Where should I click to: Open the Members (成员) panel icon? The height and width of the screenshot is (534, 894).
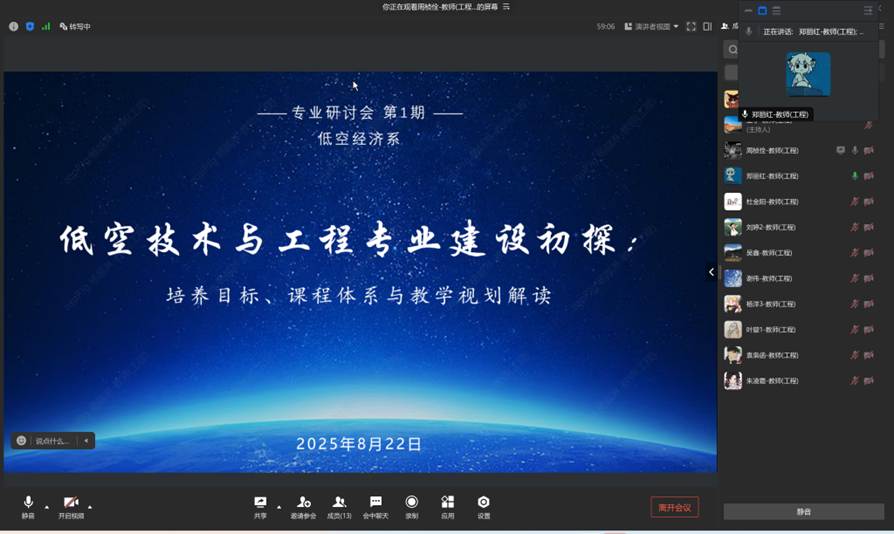point(339,505)
